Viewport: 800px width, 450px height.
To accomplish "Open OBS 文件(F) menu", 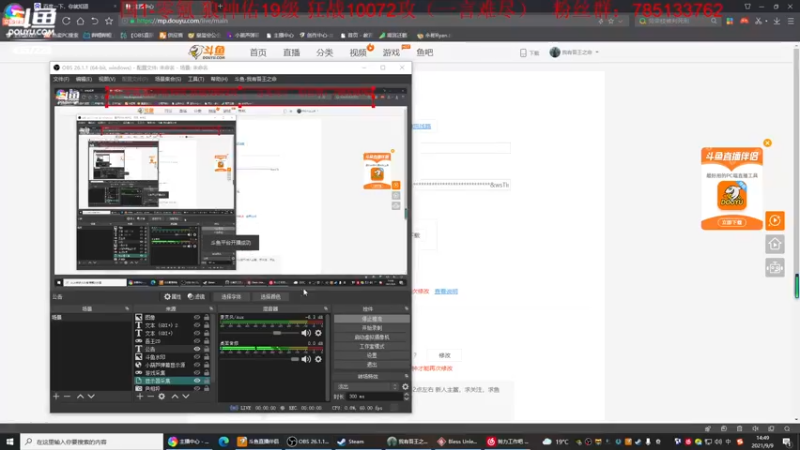I will tap(61, 79).
